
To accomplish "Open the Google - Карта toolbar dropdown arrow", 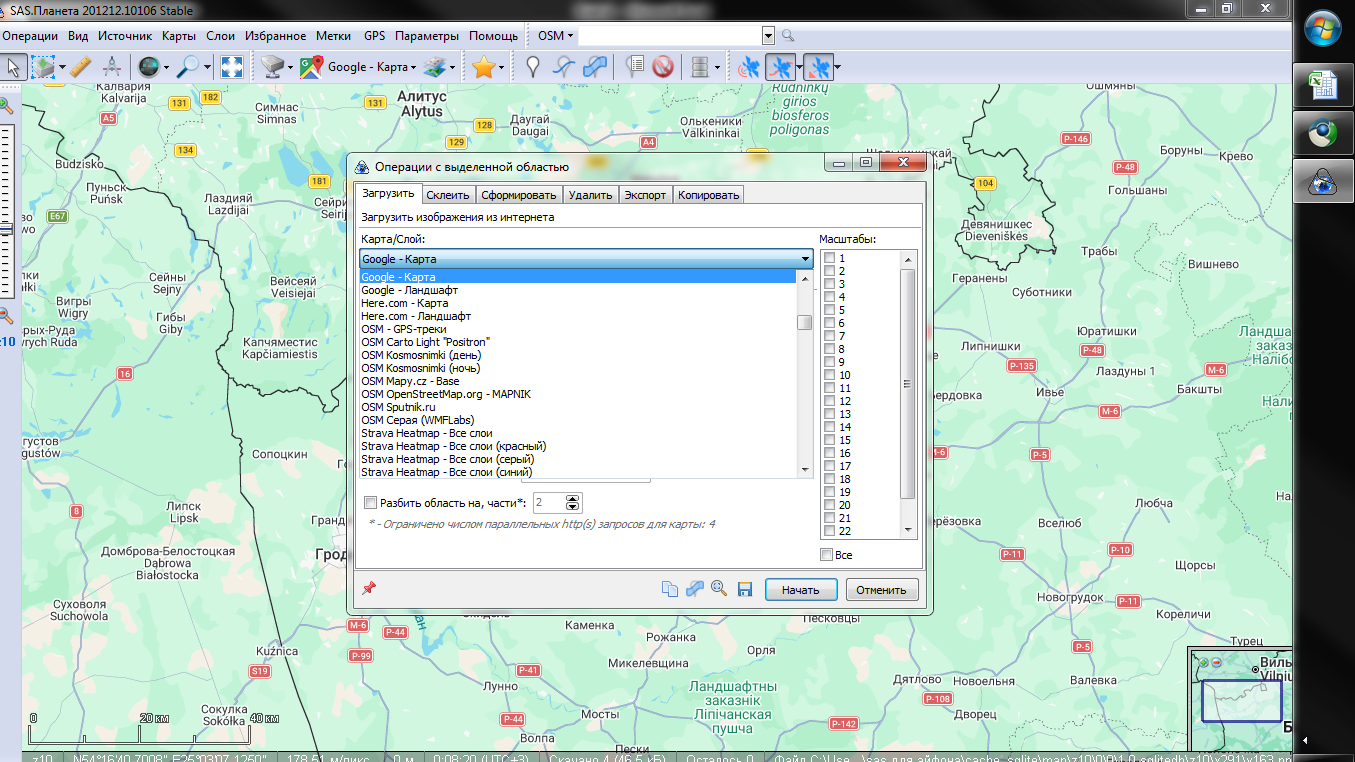I will pyautogui.click(x=413, y=67).
